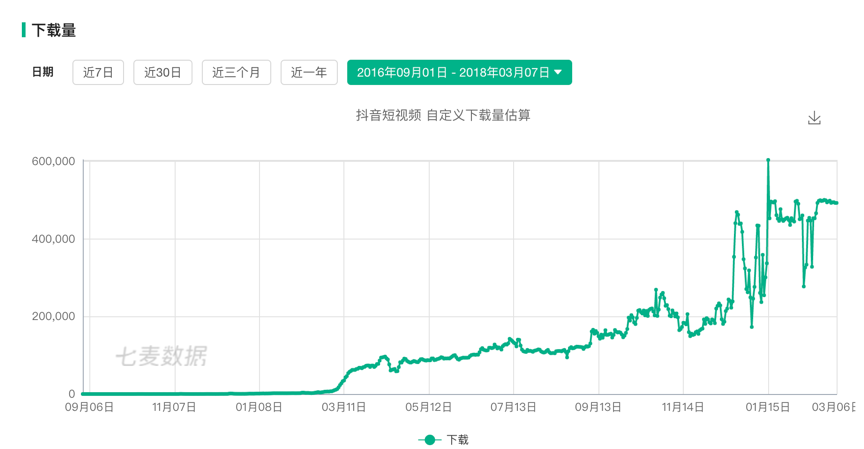The width and height of the screenshot is (864, 449).
Task: Select the 近7日 range
Action: 98,73
